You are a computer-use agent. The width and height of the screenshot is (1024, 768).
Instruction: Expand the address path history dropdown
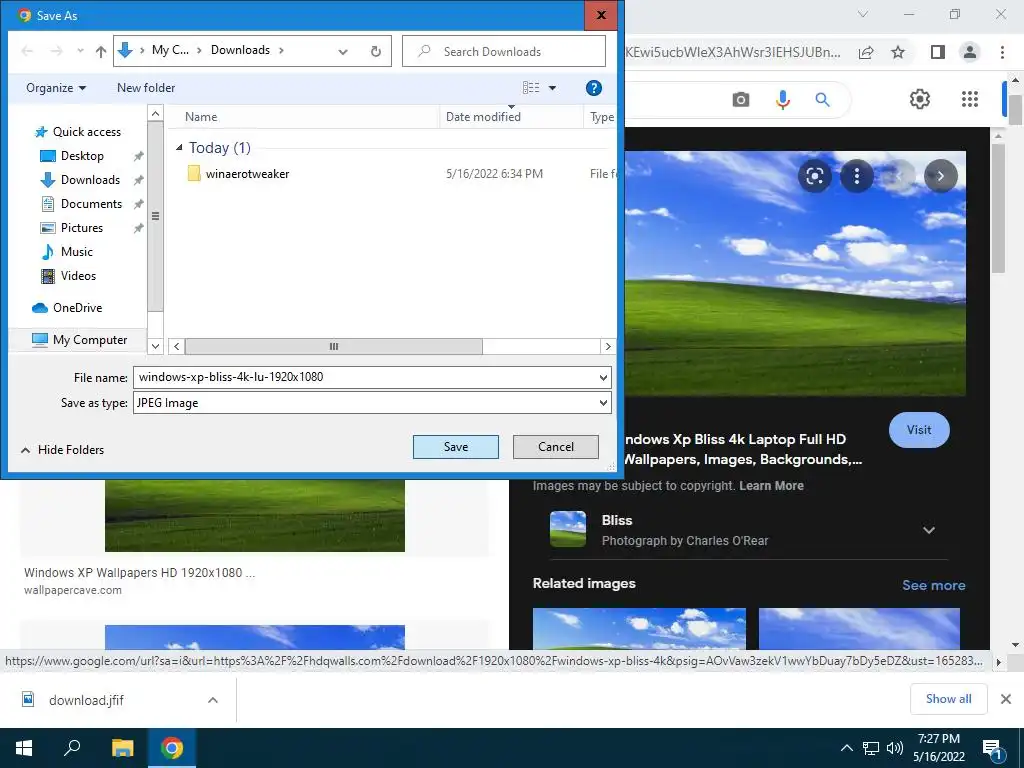pyautogui.click(x=343, y=52)
